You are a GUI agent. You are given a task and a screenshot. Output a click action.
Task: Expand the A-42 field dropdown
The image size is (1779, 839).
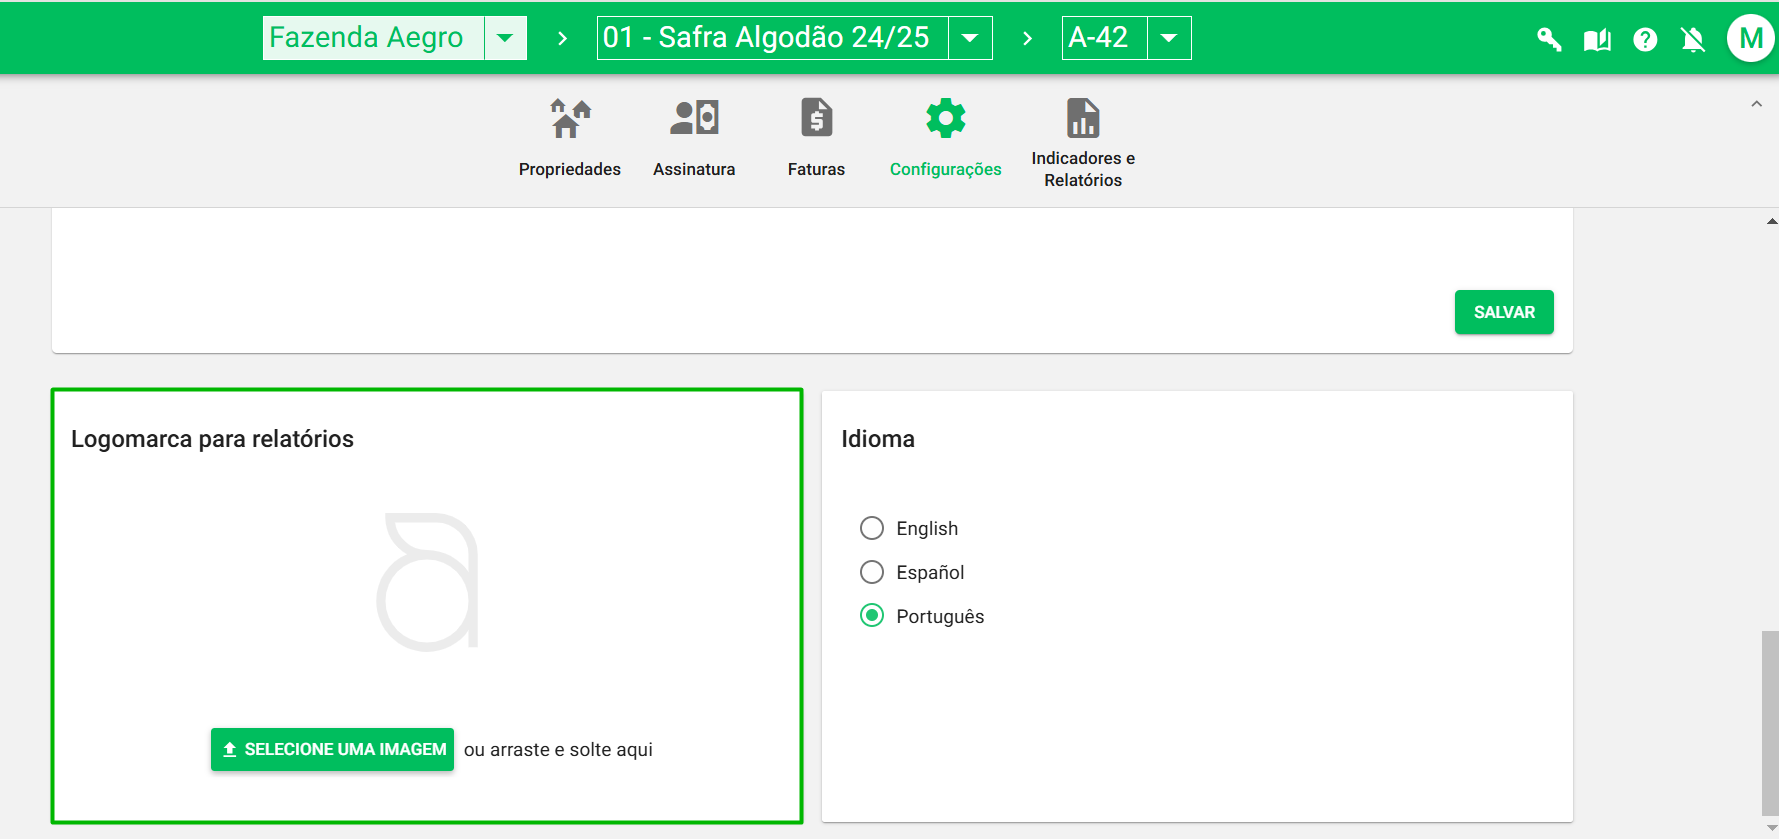(x=1168, y=38)
